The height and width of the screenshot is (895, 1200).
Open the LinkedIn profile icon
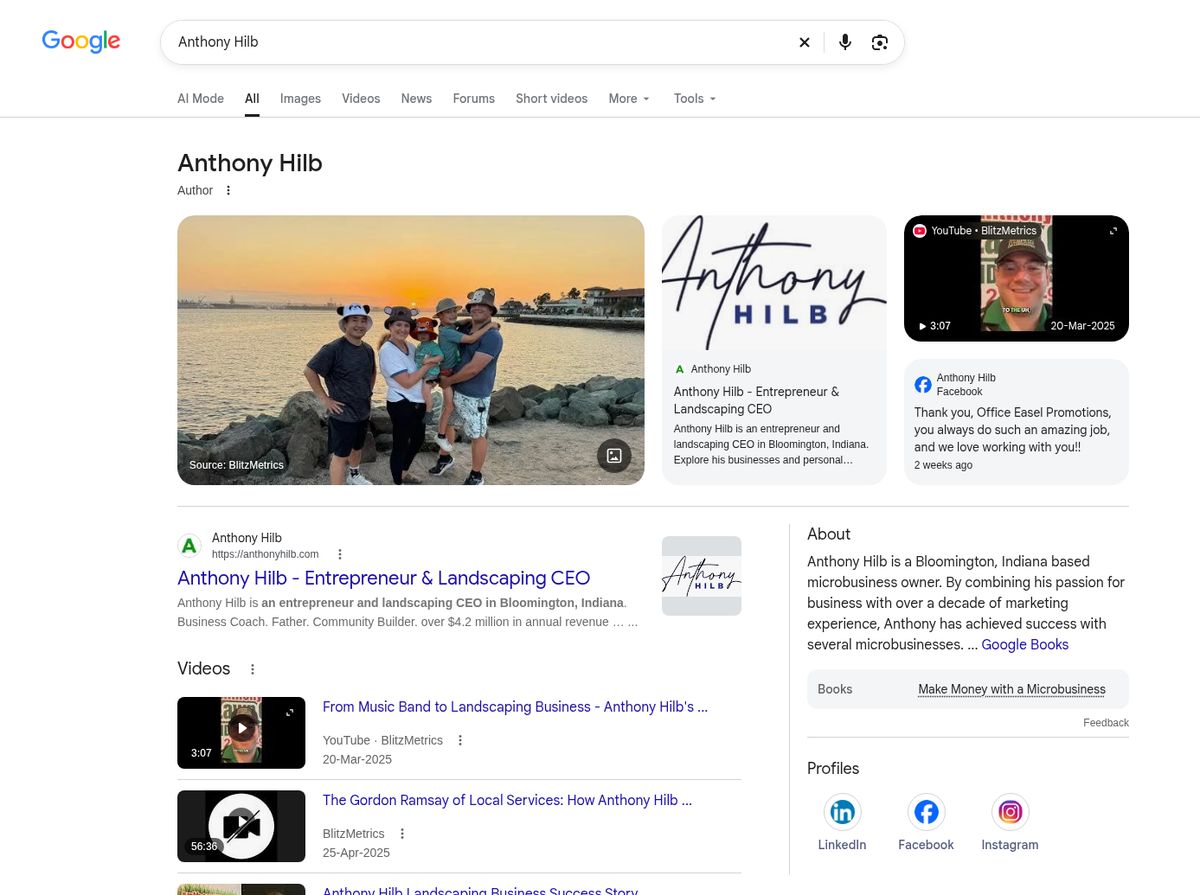point(842,812)
